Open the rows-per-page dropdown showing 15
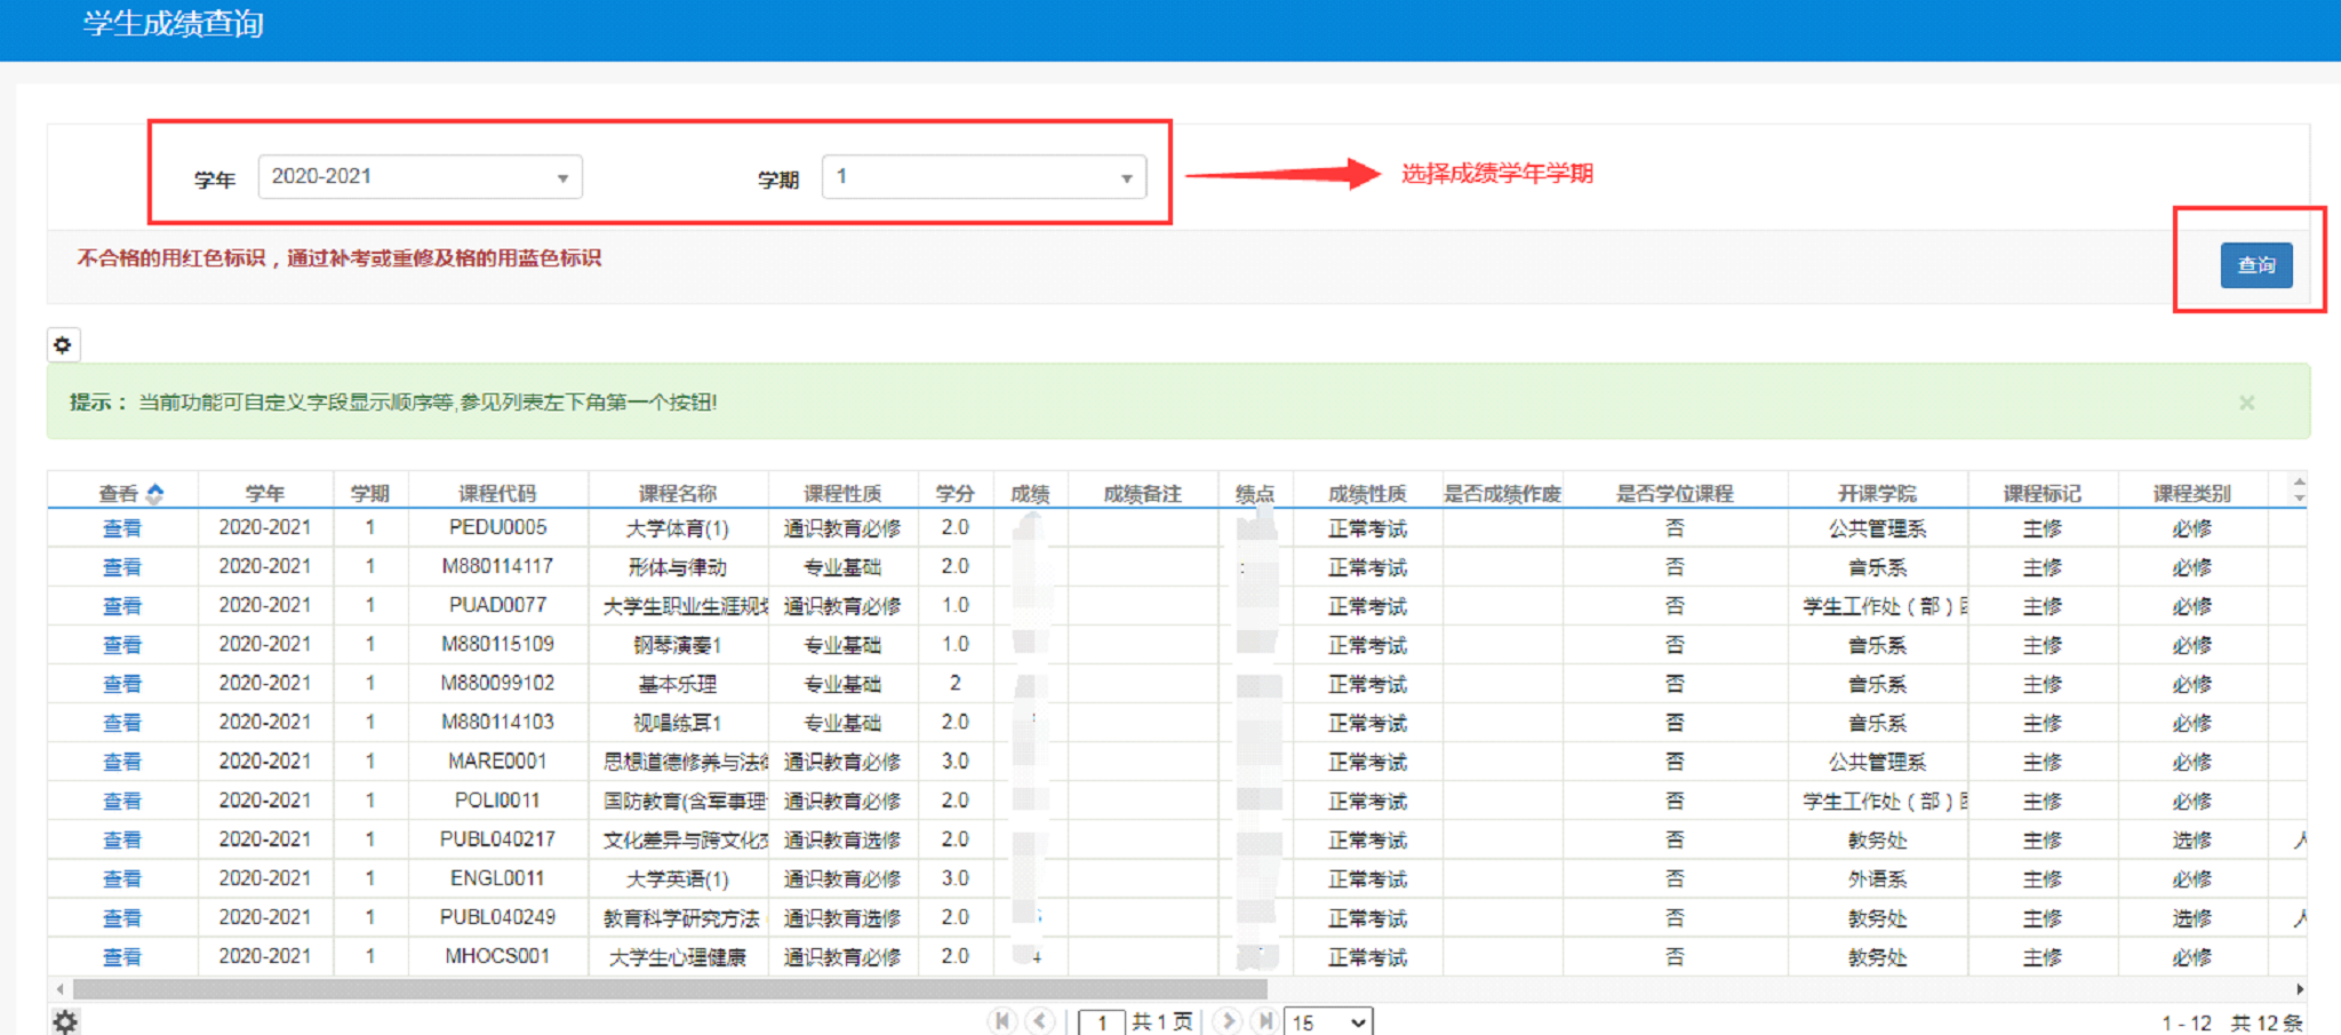The height and width of the screenshot is (1035, 2341). point(1328,1022)
